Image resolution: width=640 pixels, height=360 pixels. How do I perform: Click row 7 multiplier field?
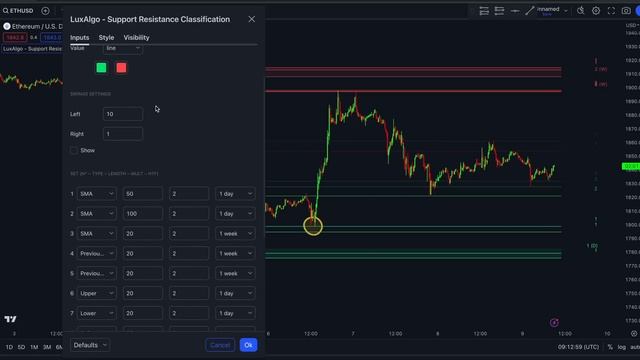point(189,313)
